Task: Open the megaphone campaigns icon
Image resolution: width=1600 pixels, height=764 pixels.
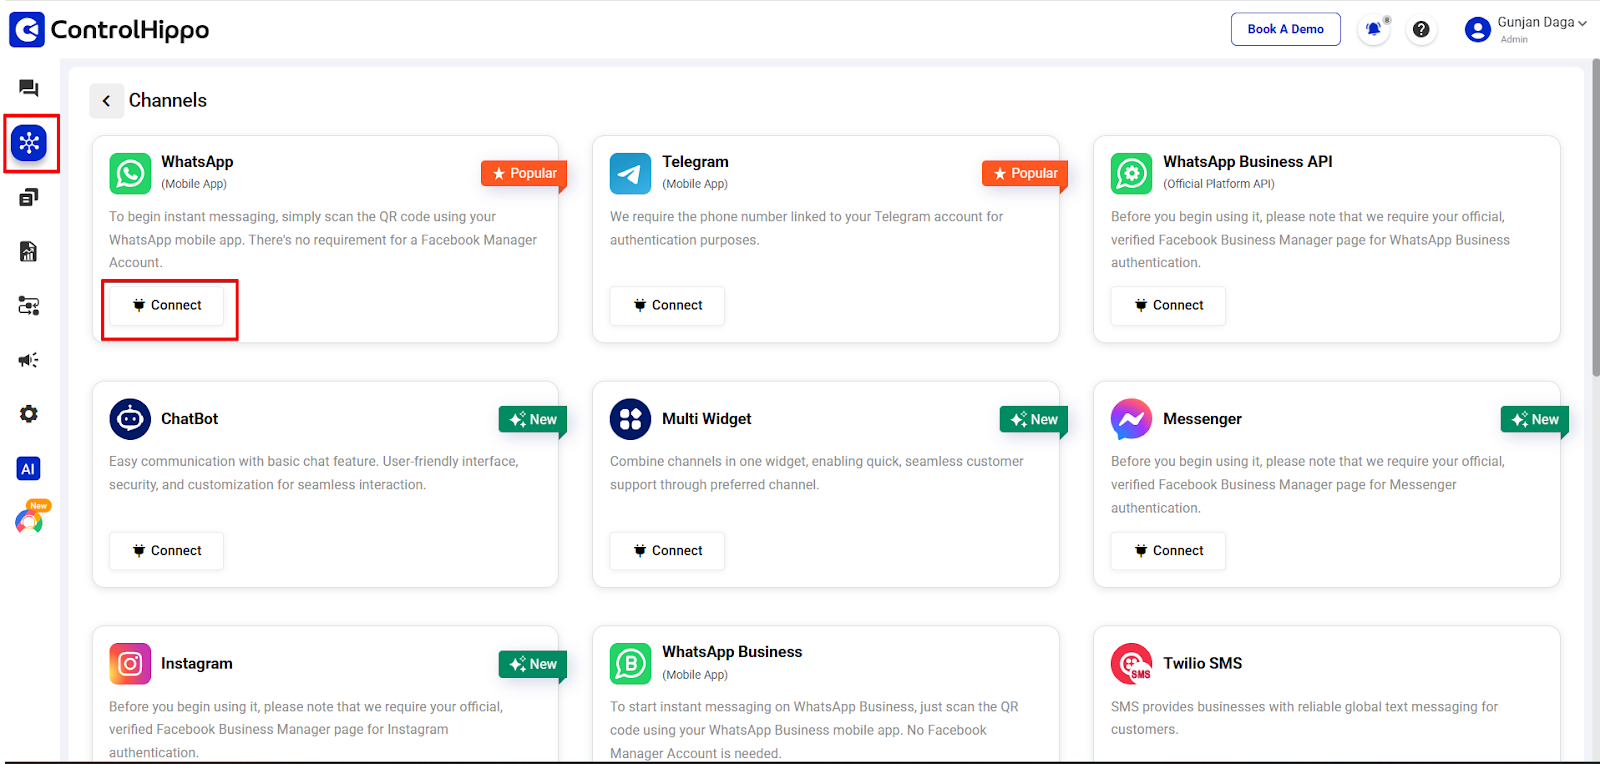Action: coord(29,360)
